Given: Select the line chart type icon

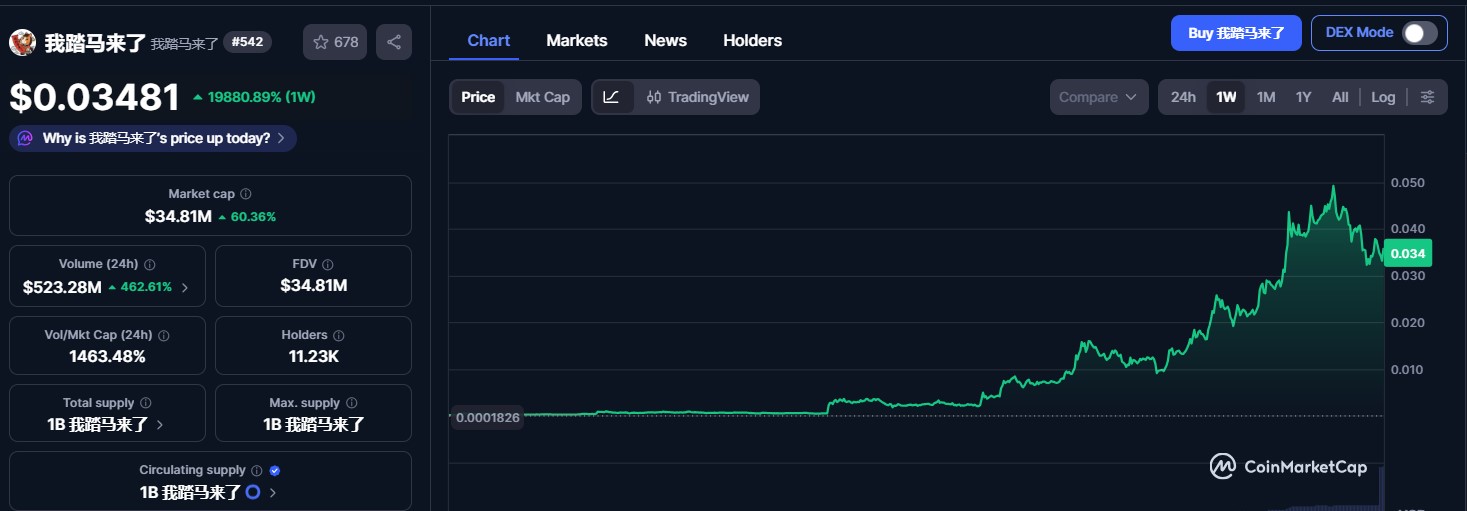Looking at the screenshot, I should coord(612,97).
